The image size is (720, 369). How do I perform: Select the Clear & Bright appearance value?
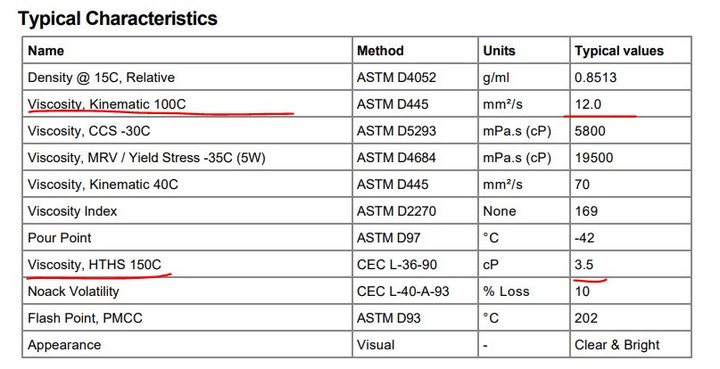[617, 345]
